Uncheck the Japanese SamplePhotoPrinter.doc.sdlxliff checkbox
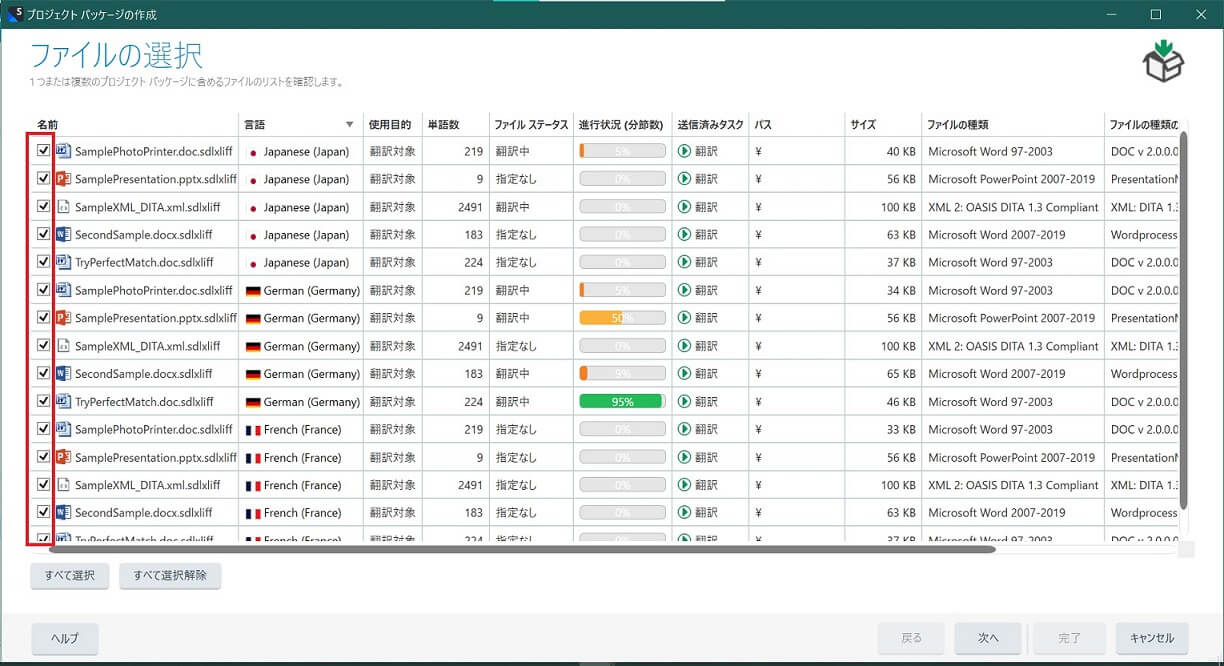Screen dimensions: 1224x666 43,151
